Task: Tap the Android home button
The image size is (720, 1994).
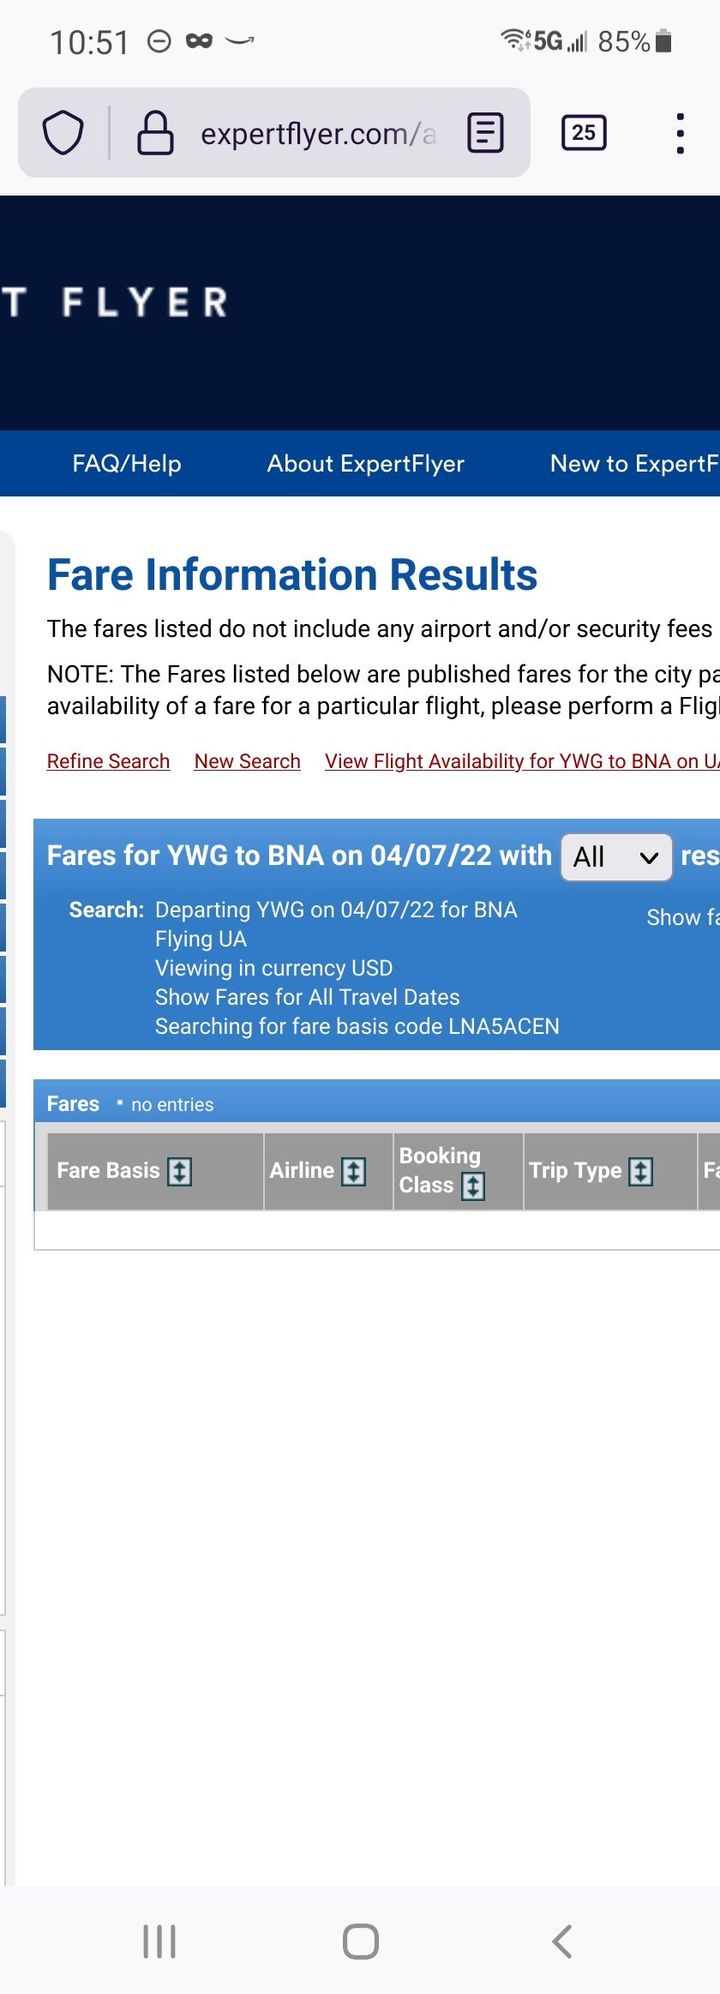Action: tap(360, 1941)
